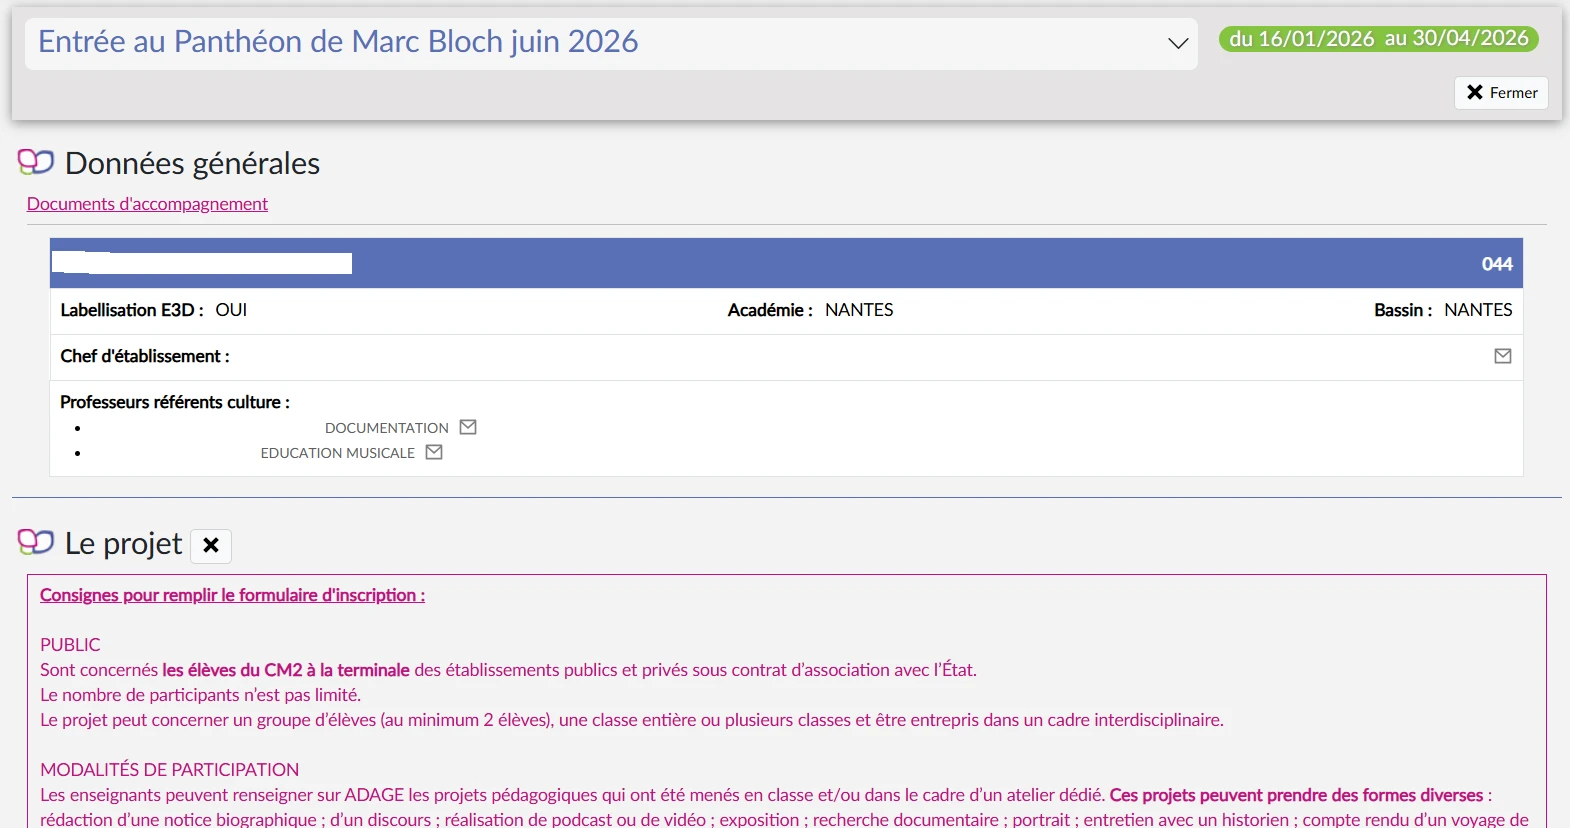This screenshot has height=828, width=1570.
Task: Collapse Le projet with the X button
Action: pos(211,545)
